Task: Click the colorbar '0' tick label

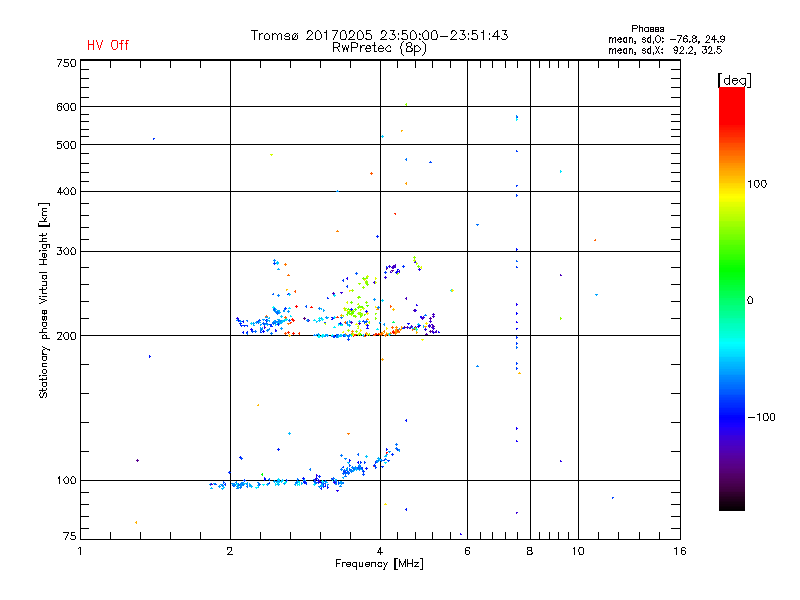Action: point(750,300)
